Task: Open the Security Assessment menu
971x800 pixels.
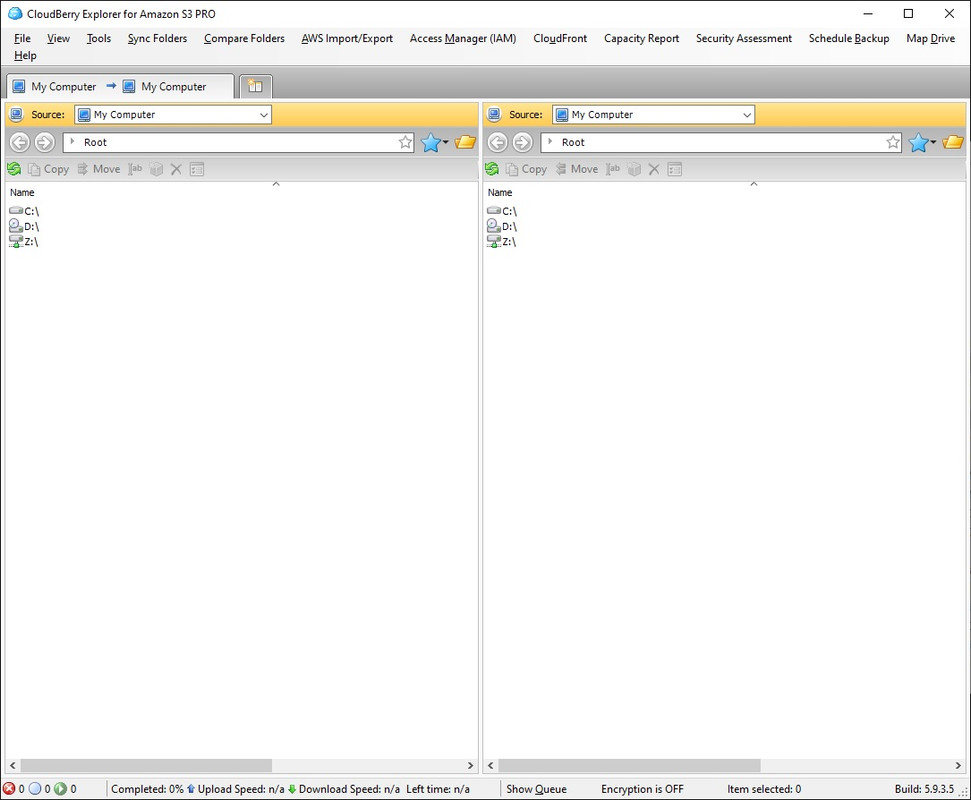Action: click(744, 38)
